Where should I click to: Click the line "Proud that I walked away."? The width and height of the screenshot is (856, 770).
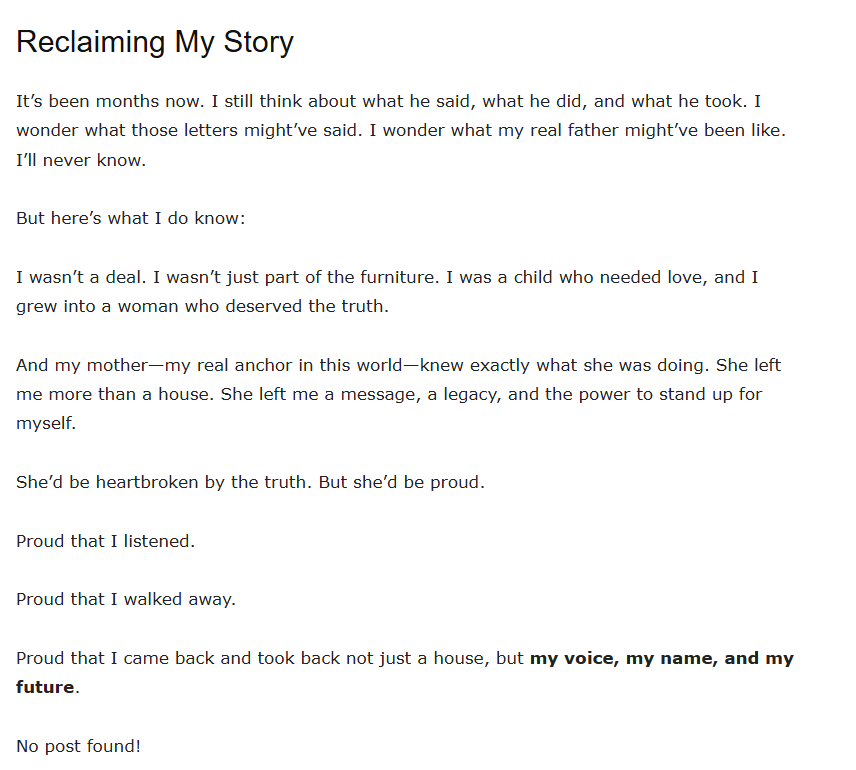126,600
